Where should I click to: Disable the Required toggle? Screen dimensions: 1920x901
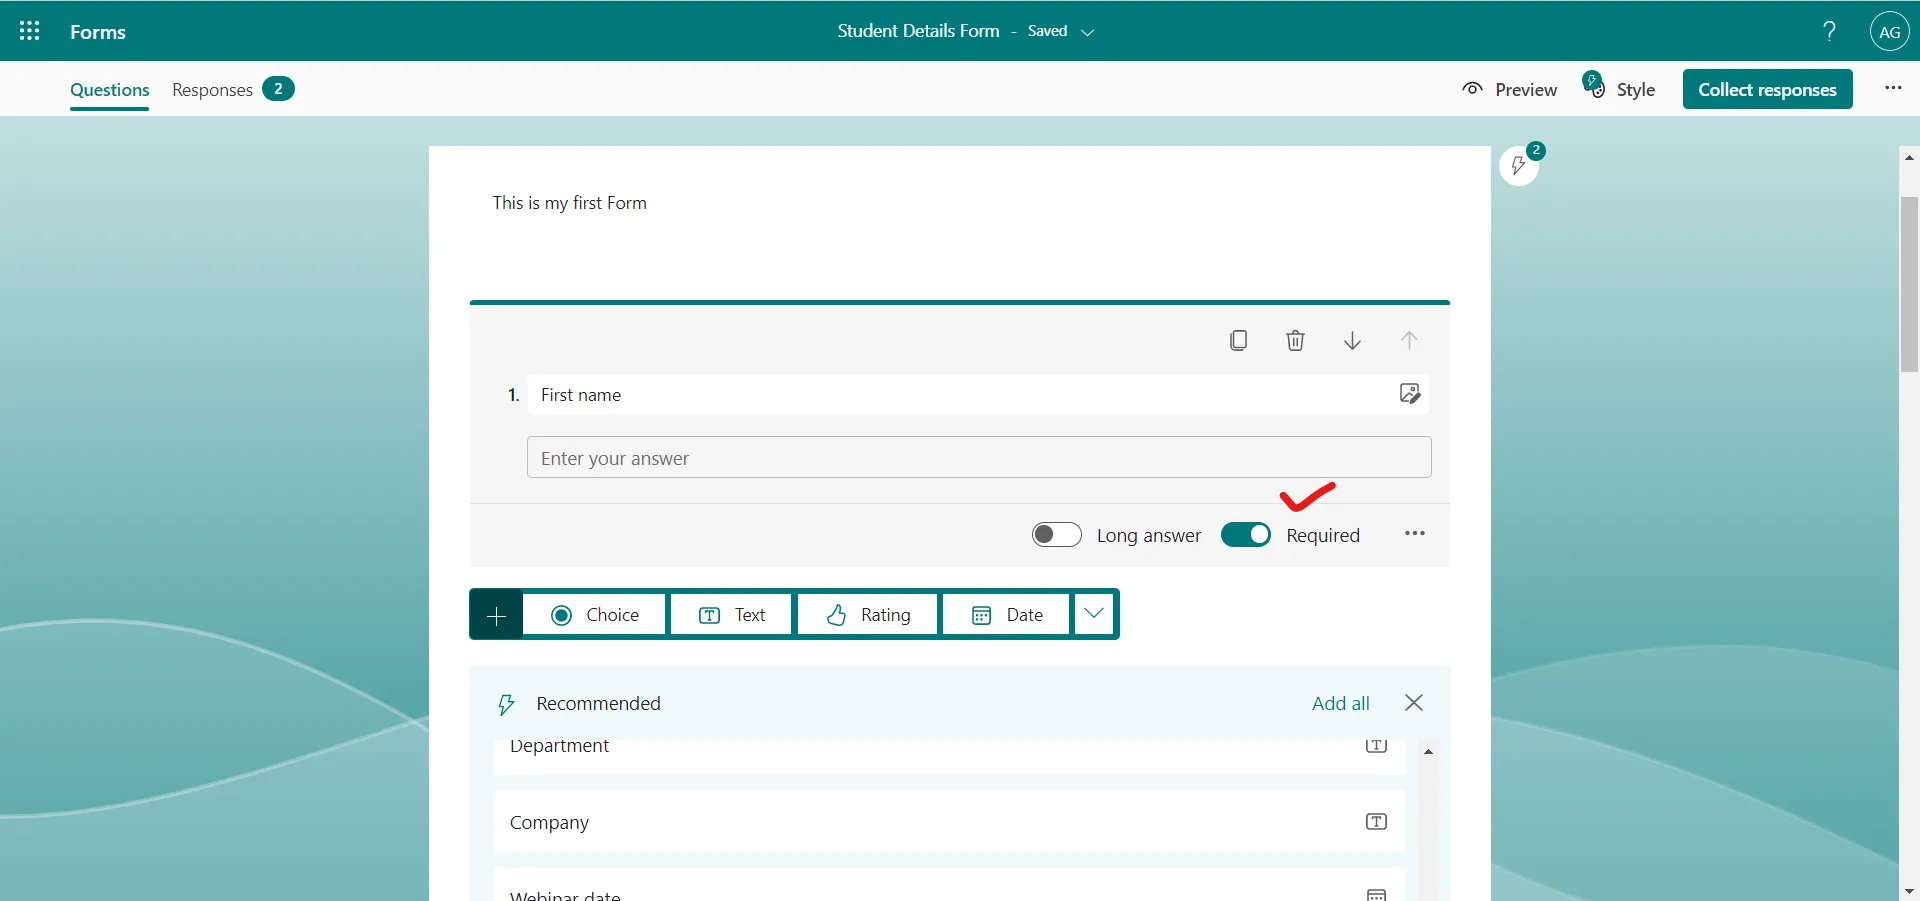tap(1244, 534)
